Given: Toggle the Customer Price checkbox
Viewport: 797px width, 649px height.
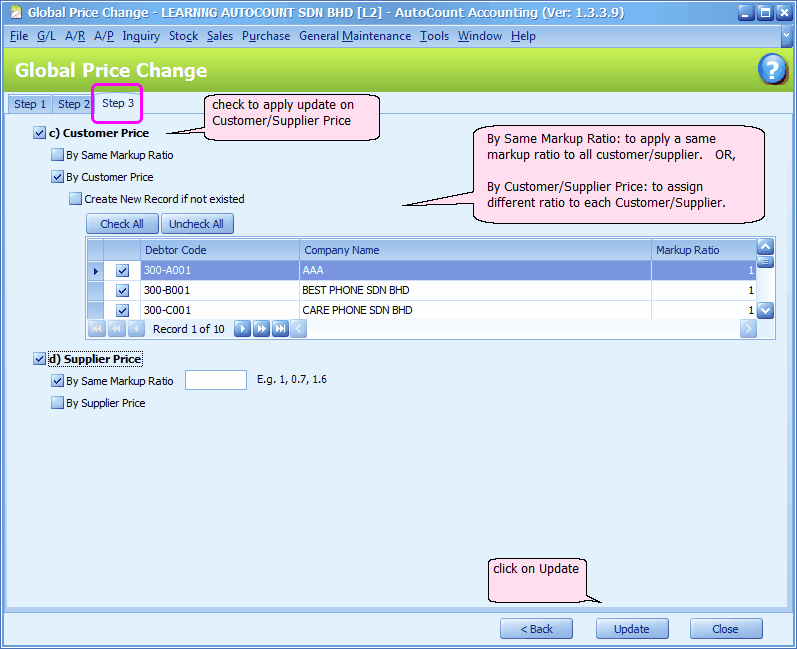Looking at the screenshot, I should (39, 133).
